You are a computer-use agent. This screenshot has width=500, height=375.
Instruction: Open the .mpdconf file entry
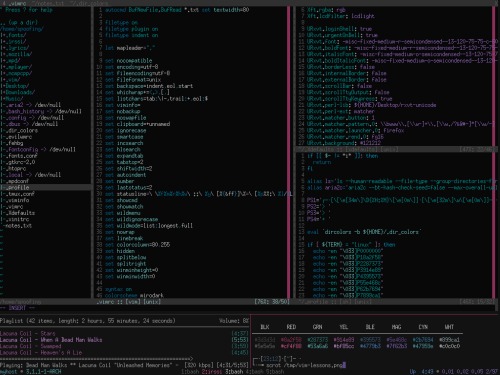pyautogui.click(x=17, y=181)
